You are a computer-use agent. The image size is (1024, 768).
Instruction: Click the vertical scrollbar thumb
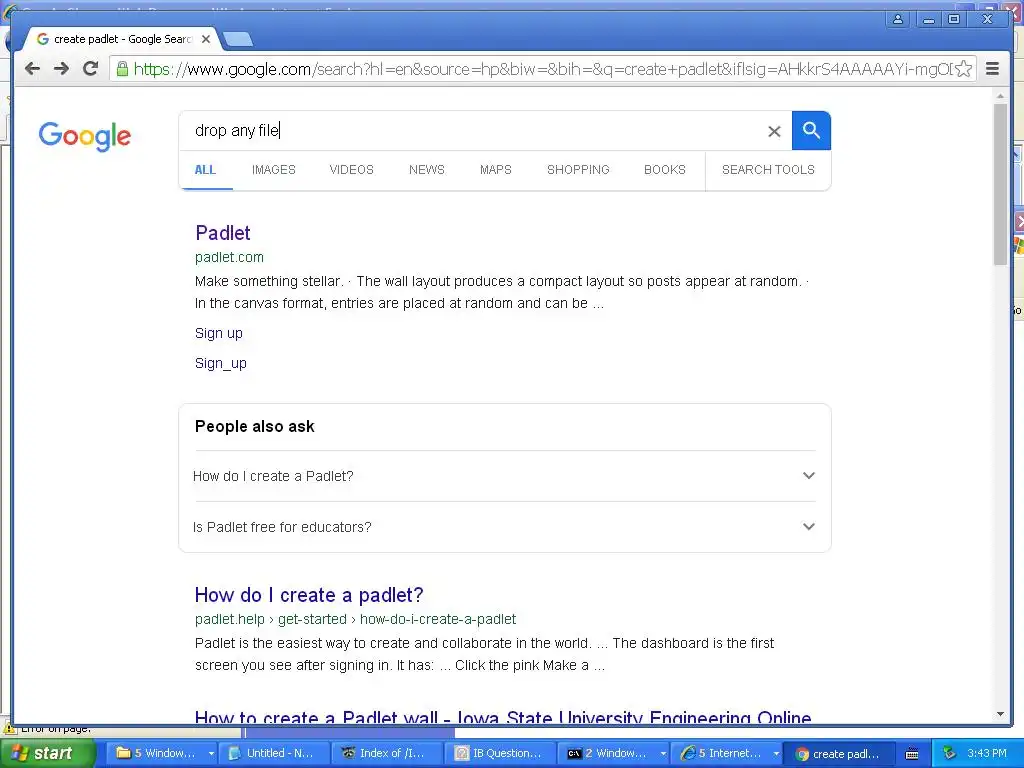pyautogui.click(x=1000, y=184)
